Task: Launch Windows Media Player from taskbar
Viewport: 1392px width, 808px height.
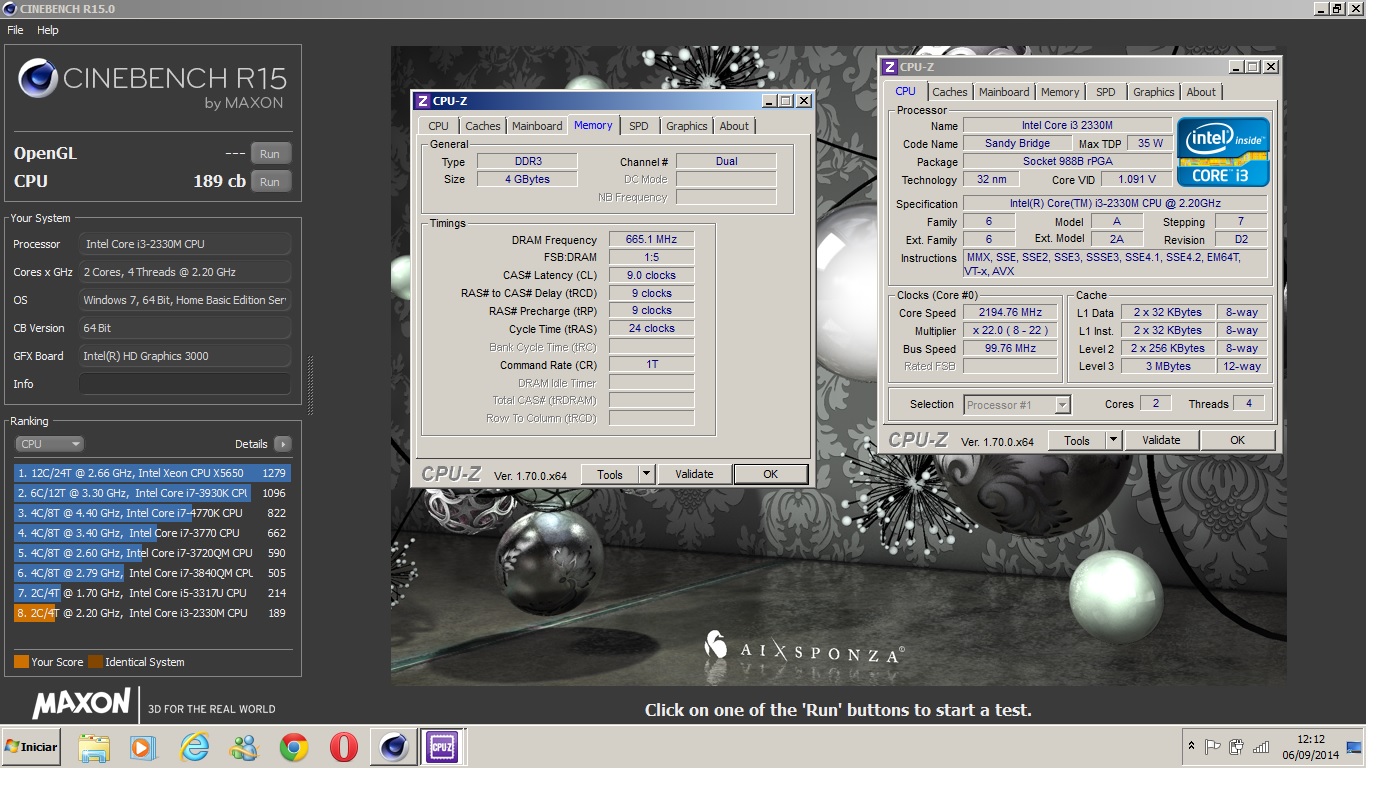Action: (144, 747)
